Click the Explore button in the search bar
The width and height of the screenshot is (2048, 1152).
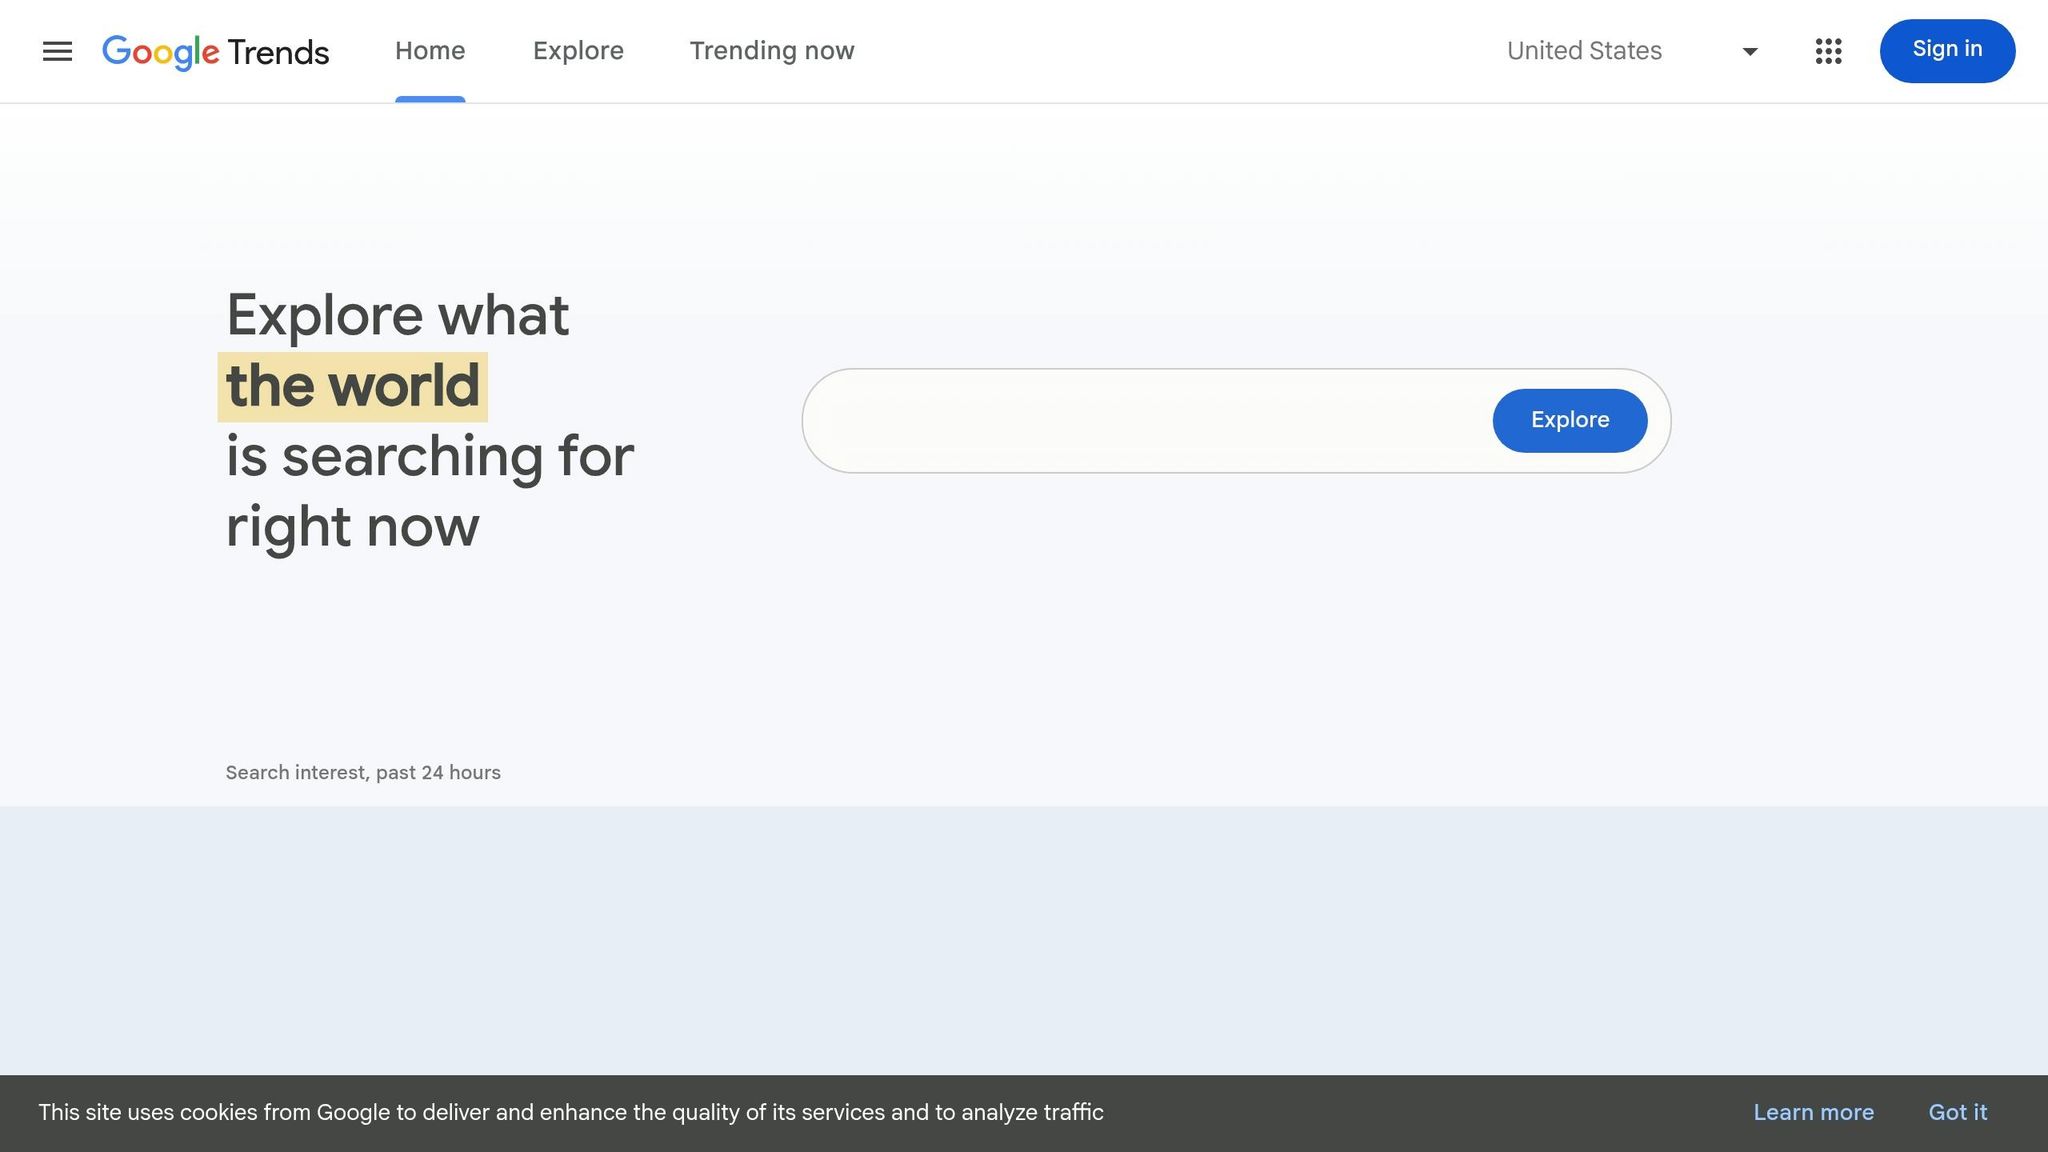coord(1569,420)
